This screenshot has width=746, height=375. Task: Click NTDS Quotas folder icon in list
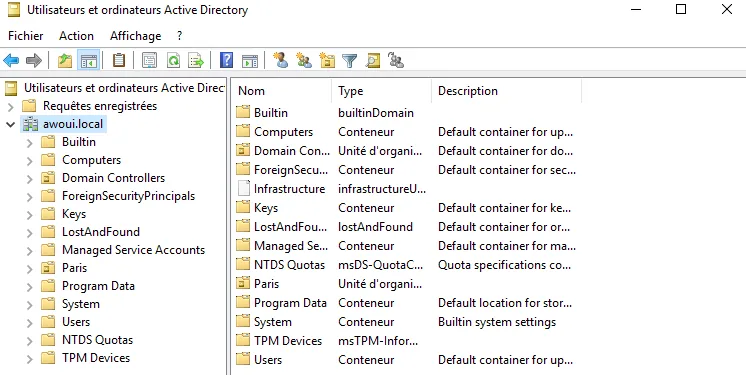coord(243,265)
